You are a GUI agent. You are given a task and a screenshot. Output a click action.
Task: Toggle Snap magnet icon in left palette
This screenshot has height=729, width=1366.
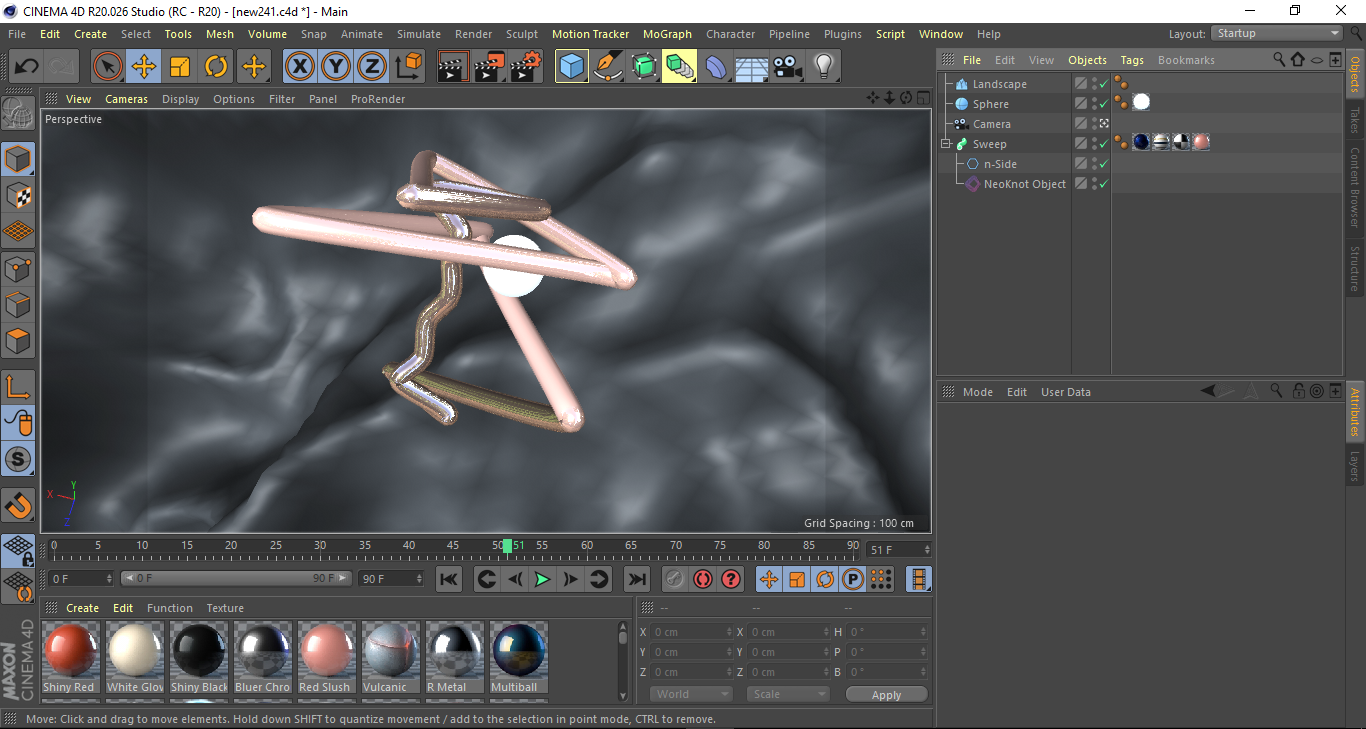click(x=18, y=505)
